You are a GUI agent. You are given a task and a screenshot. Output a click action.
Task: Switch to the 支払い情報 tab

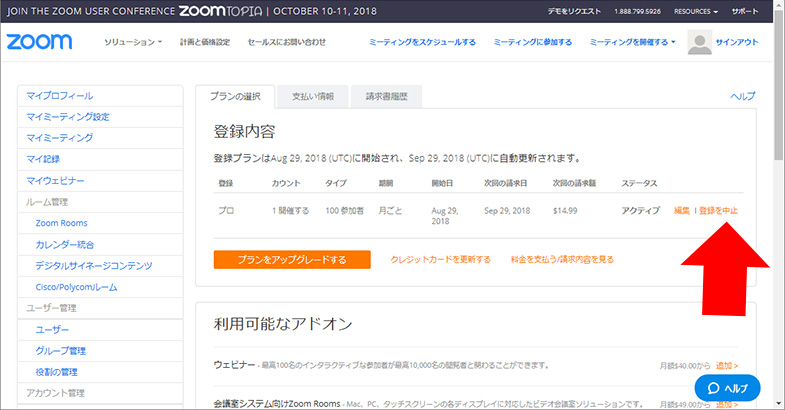[312, 96]
